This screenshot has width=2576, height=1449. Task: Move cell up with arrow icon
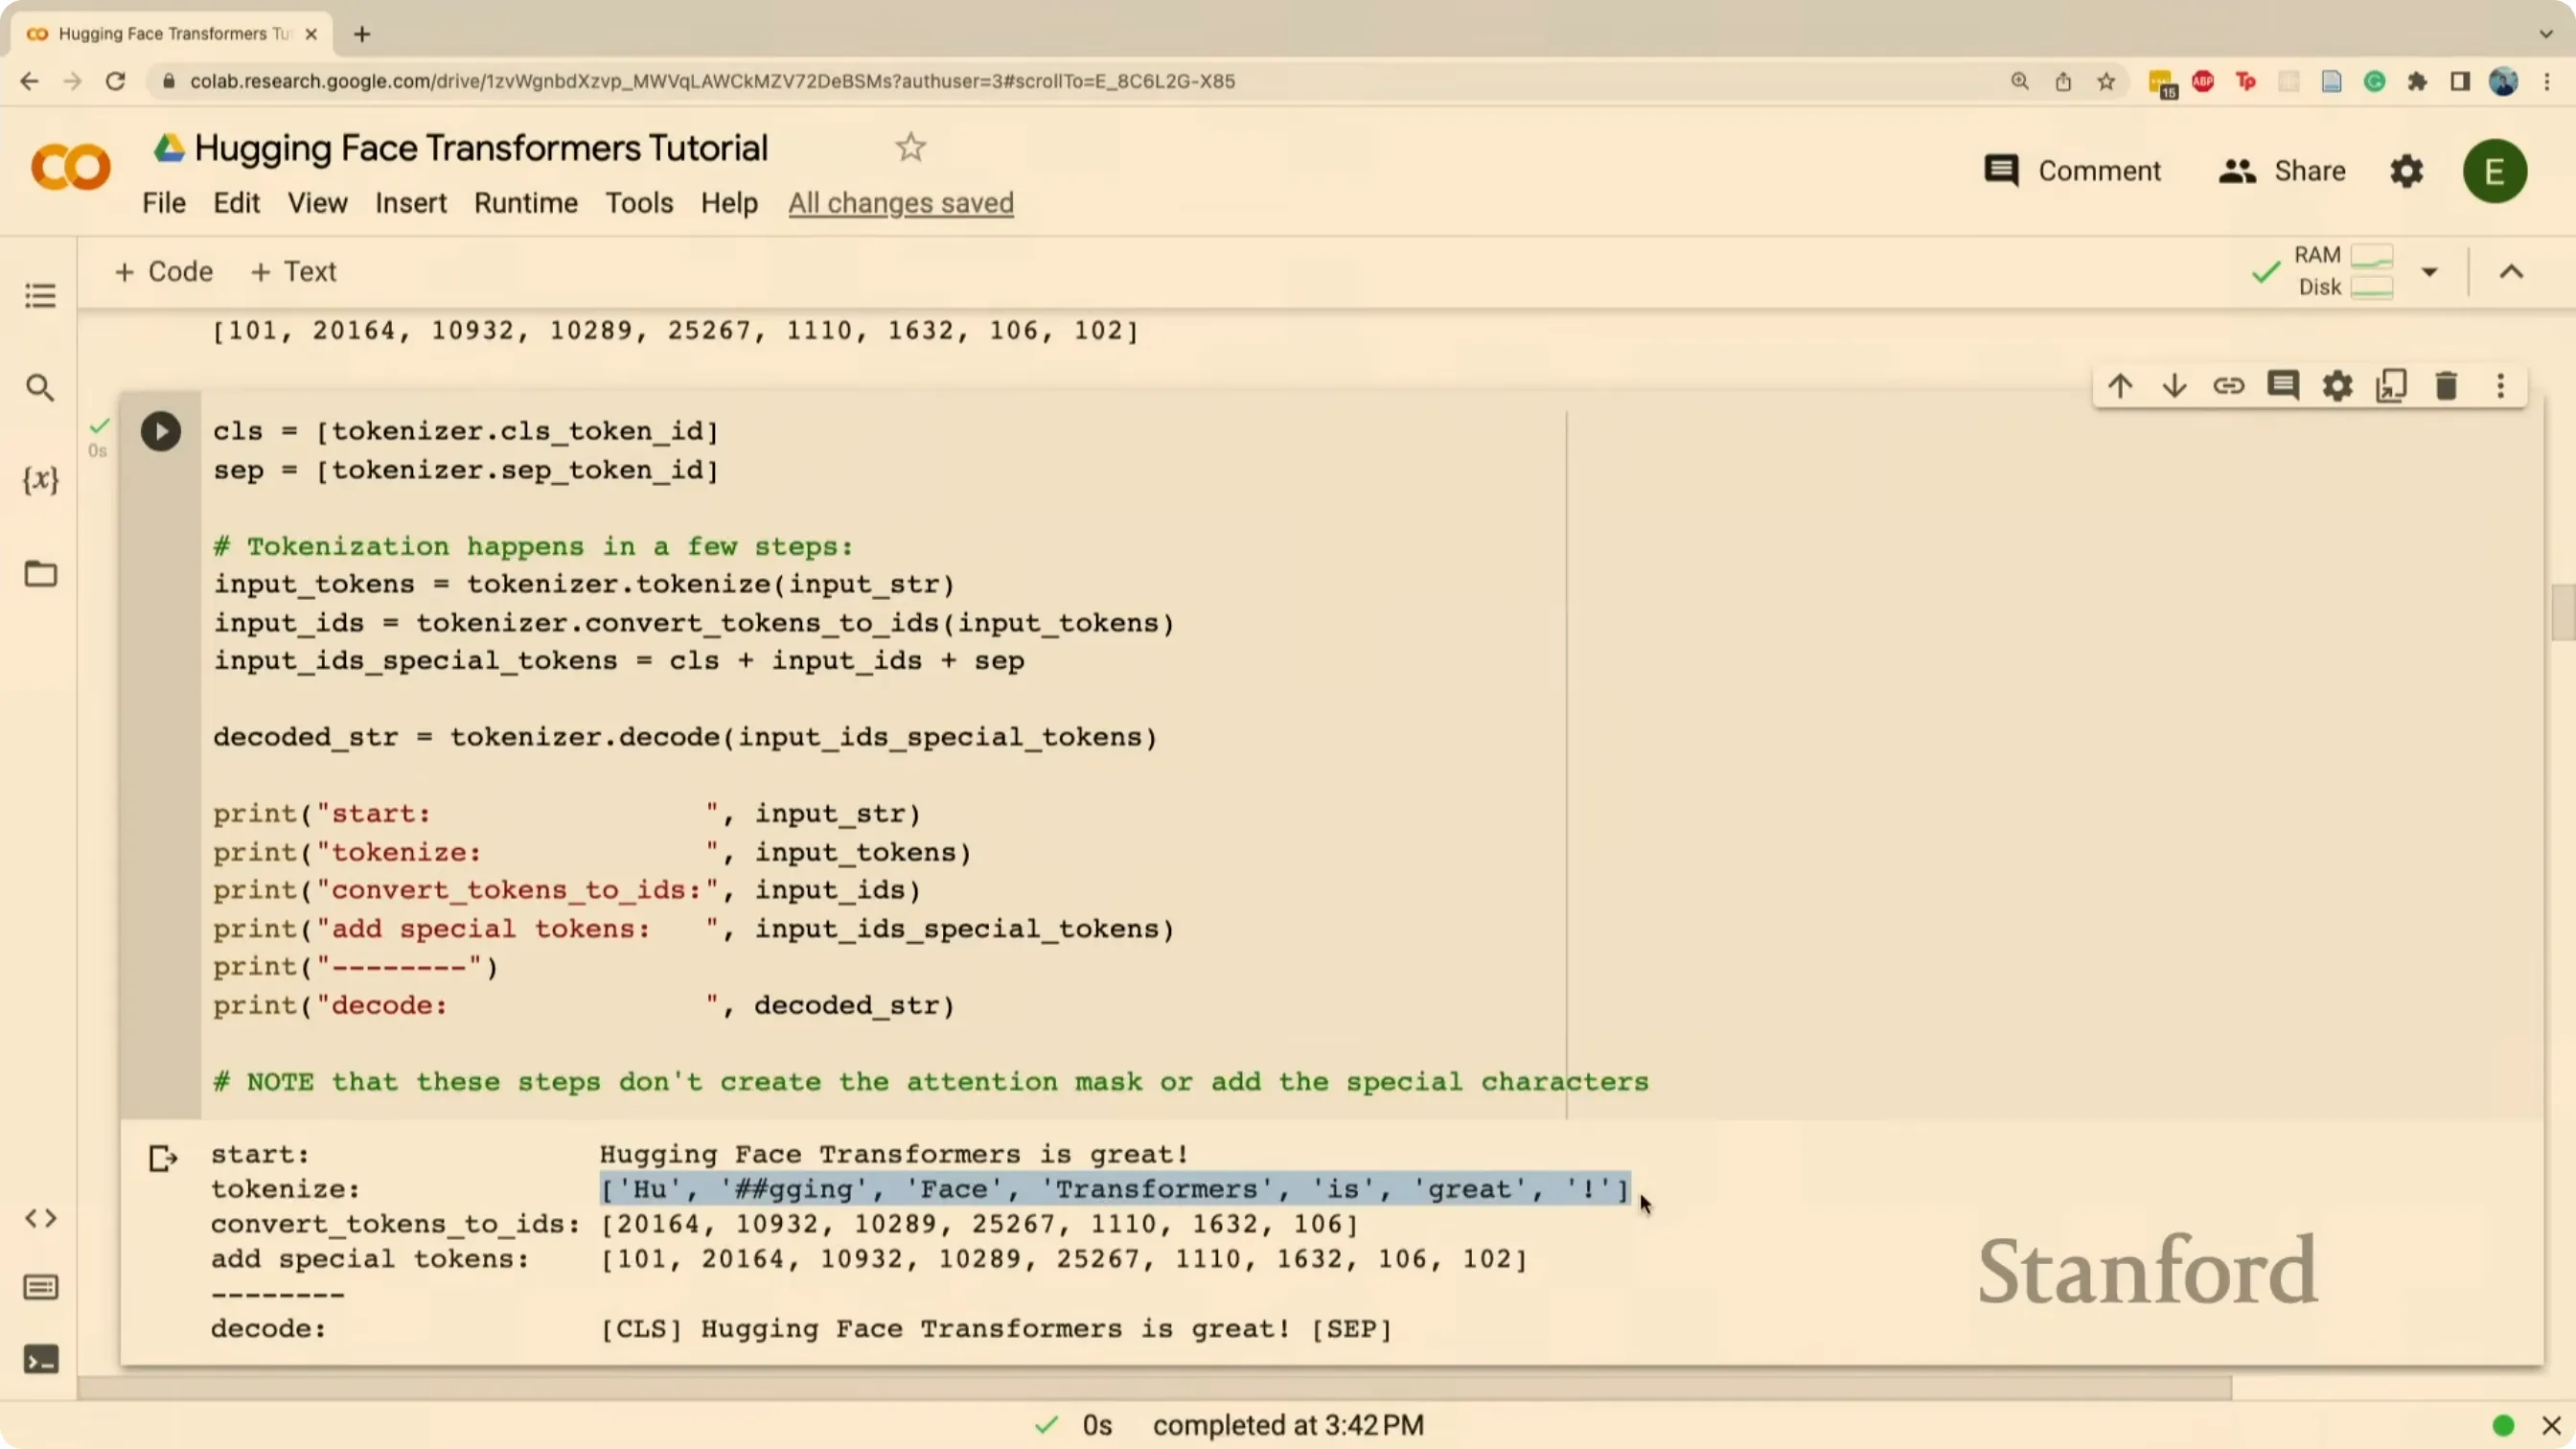[x=2120, y=386]
